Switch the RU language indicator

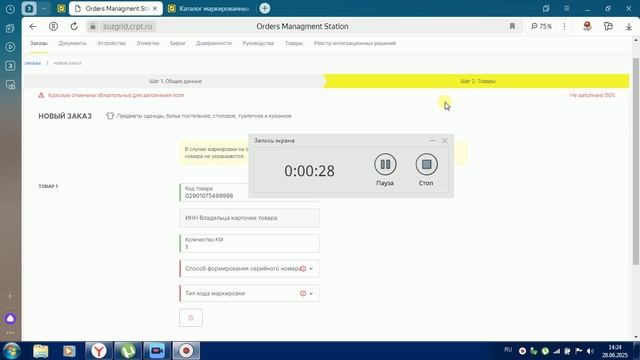(508, 350)
